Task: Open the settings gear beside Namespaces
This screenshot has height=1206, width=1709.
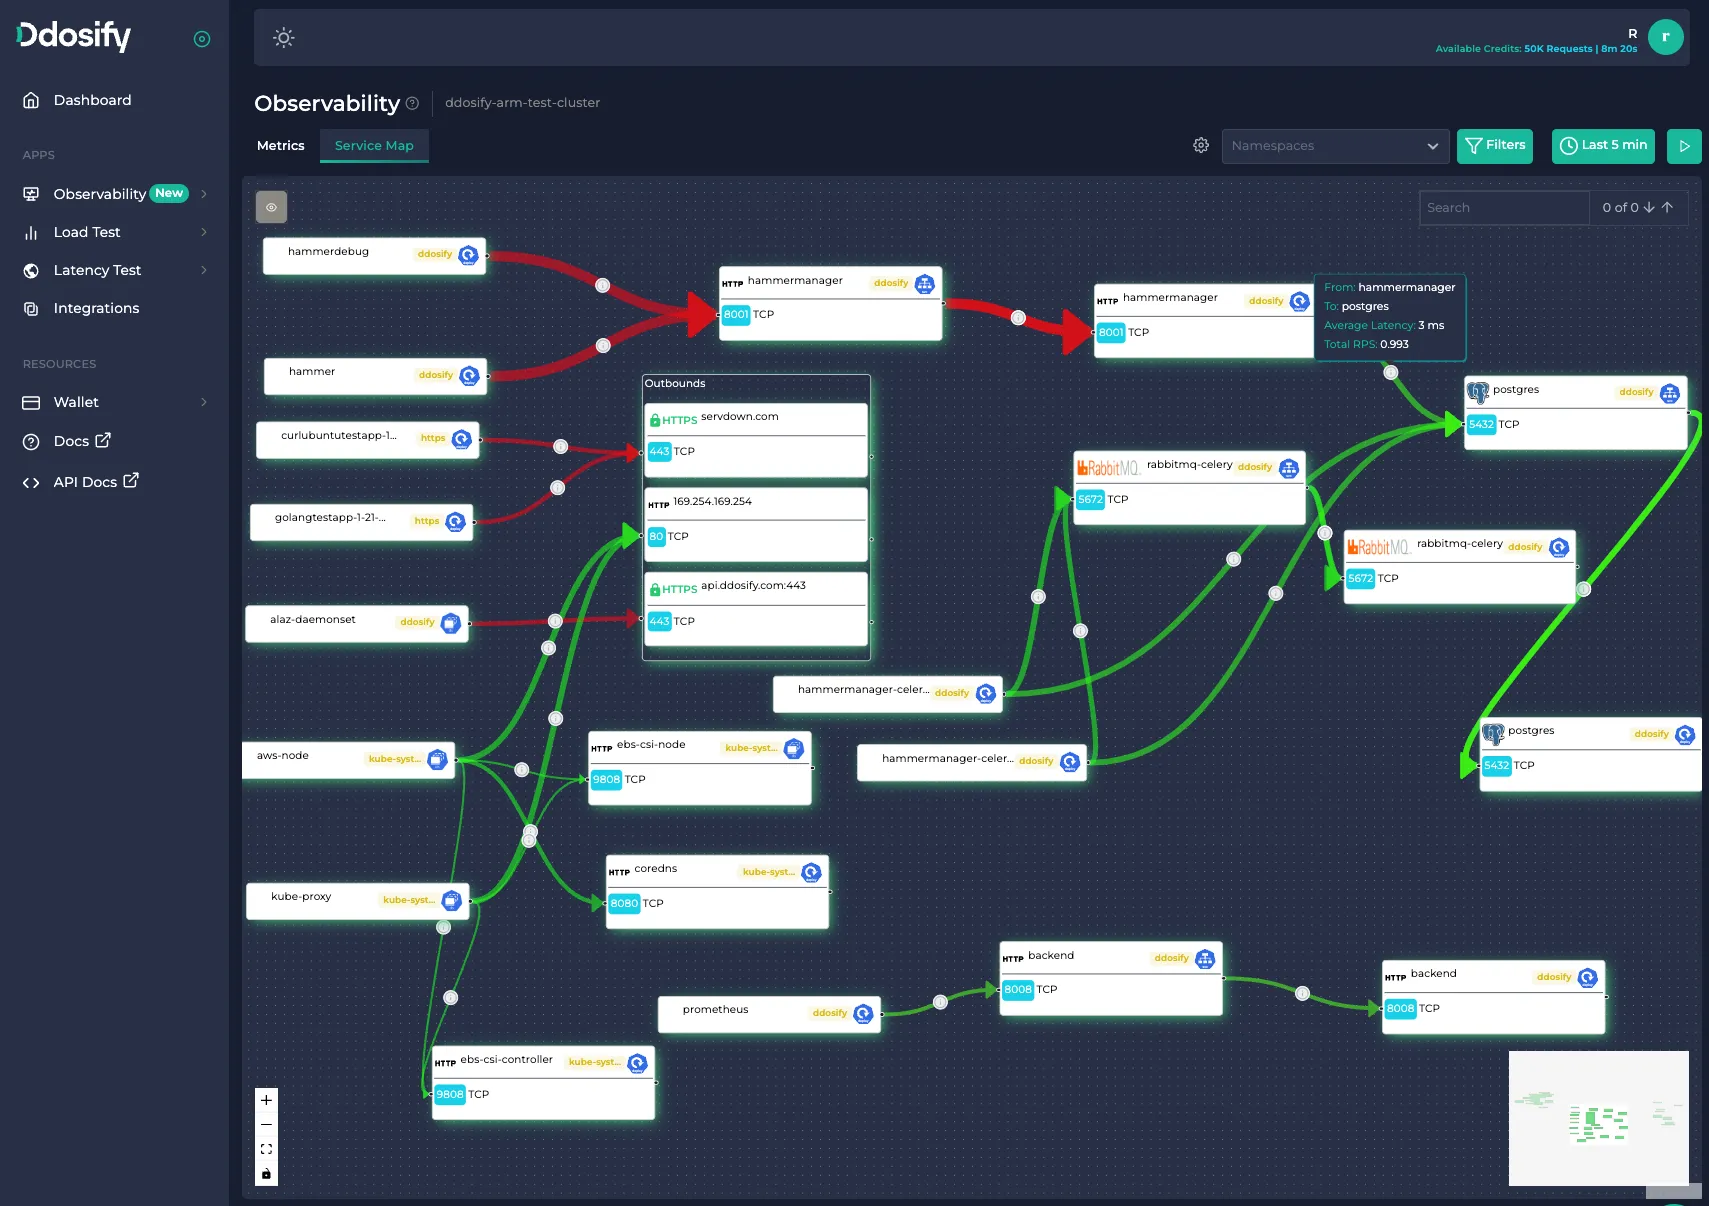Action: (x=1201, y=145)
